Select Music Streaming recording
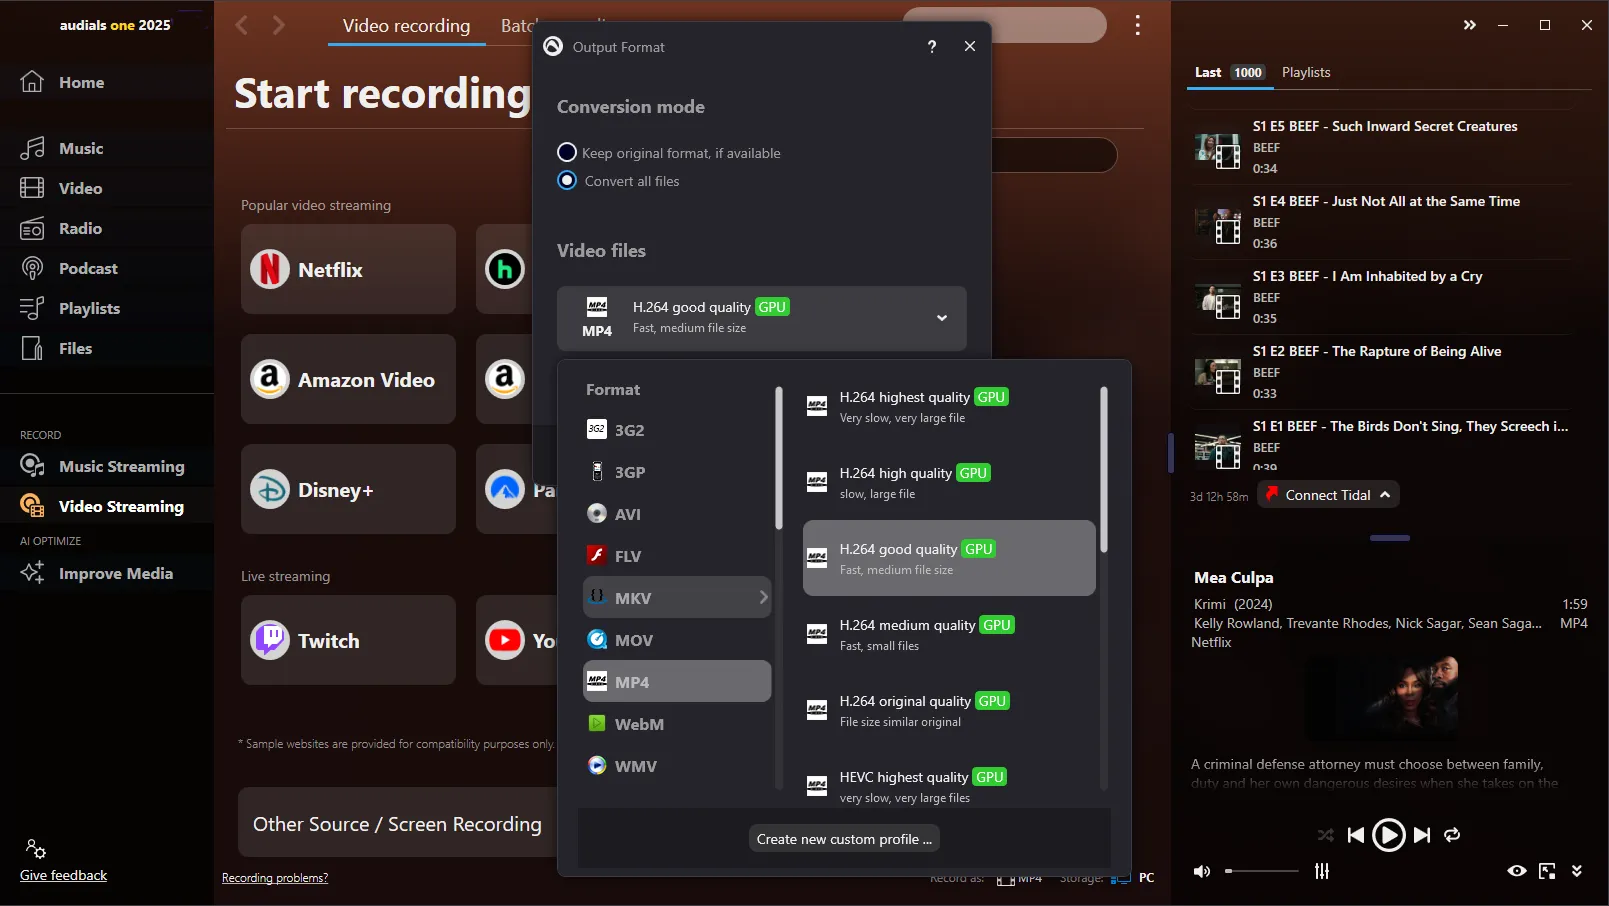Viewport: 1609px width, 906px height. click(103, 466)
